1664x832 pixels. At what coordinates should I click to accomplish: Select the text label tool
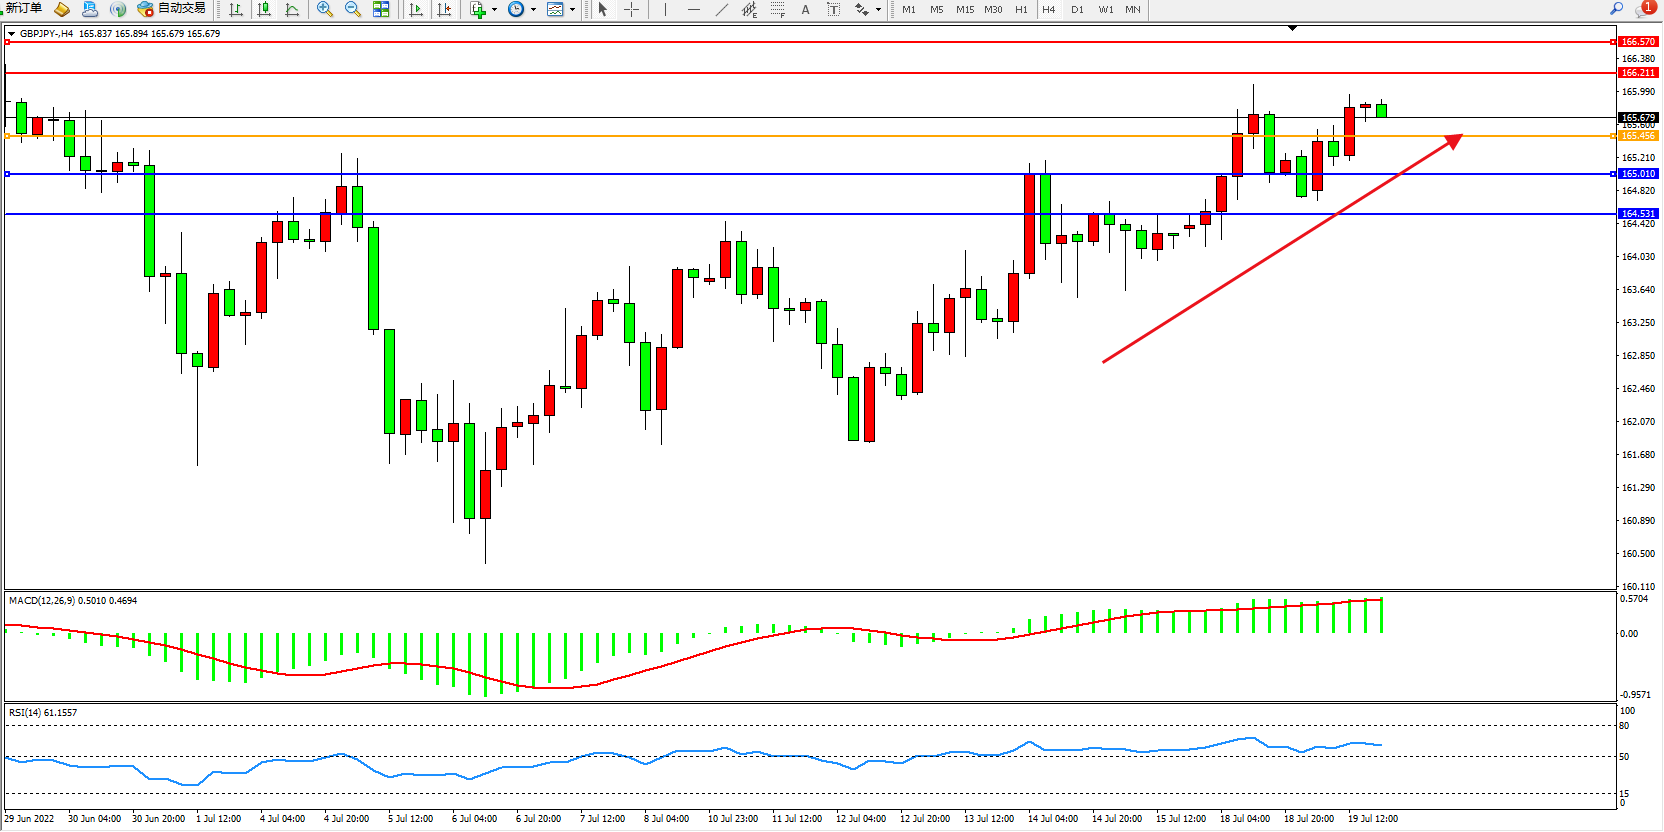805,9
